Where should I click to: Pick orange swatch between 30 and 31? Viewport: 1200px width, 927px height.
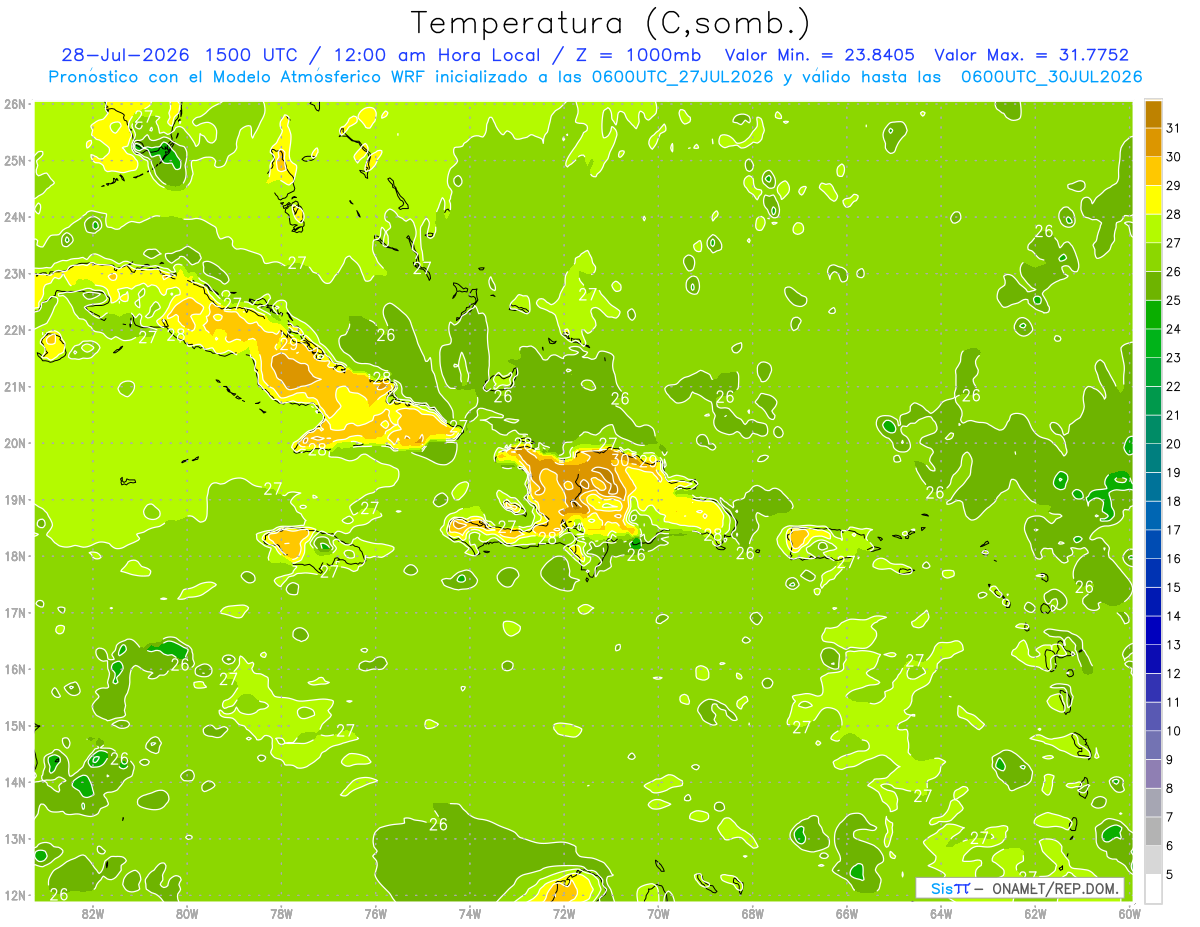1153,142
